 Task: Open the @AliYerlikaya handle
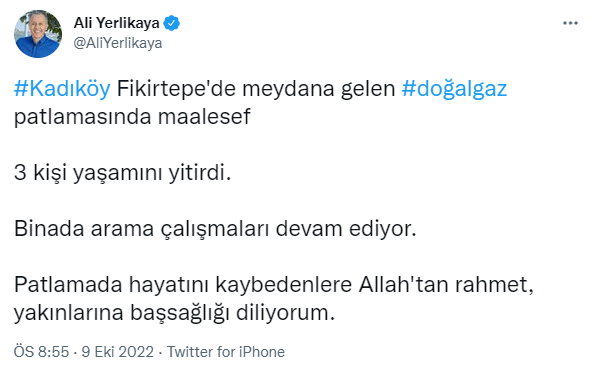118,43
